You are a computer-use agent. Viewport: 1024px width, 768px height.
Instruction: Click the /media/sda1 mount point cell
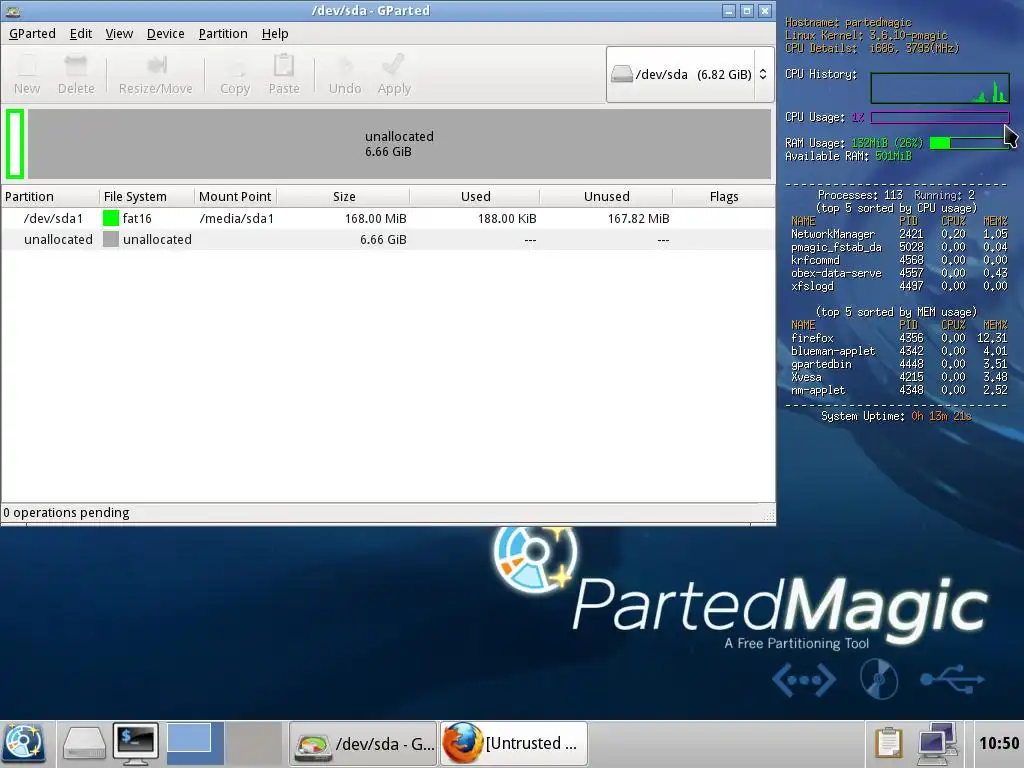point(236,218)
